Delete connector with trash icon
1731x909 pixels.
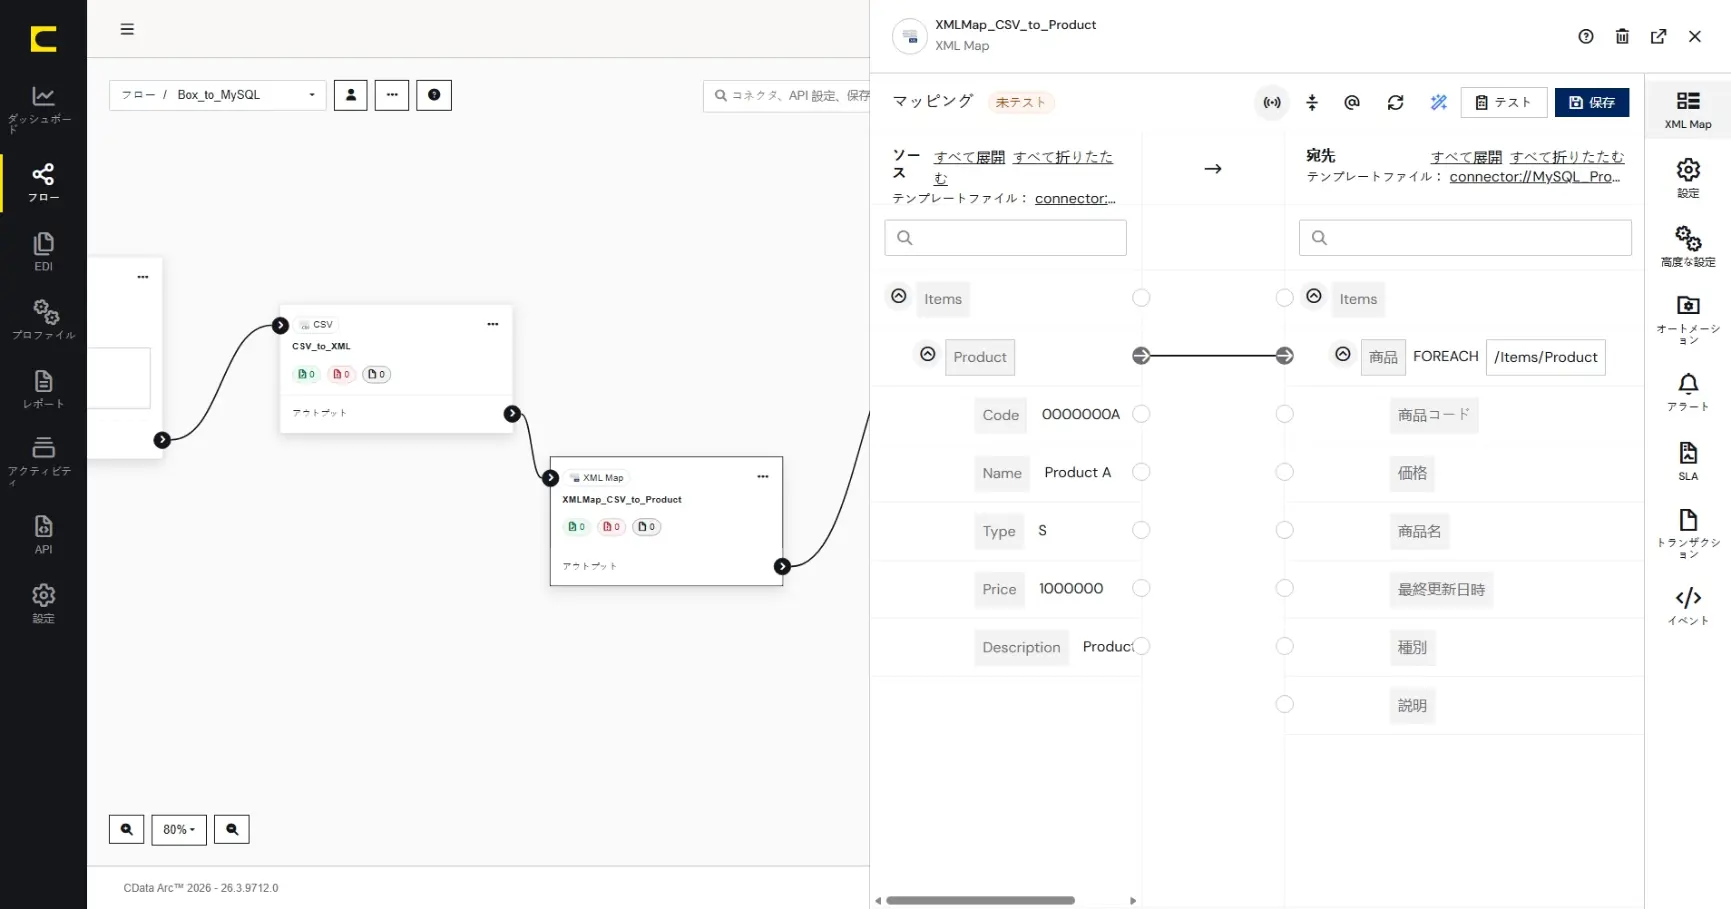click(x=1622, y=36)
